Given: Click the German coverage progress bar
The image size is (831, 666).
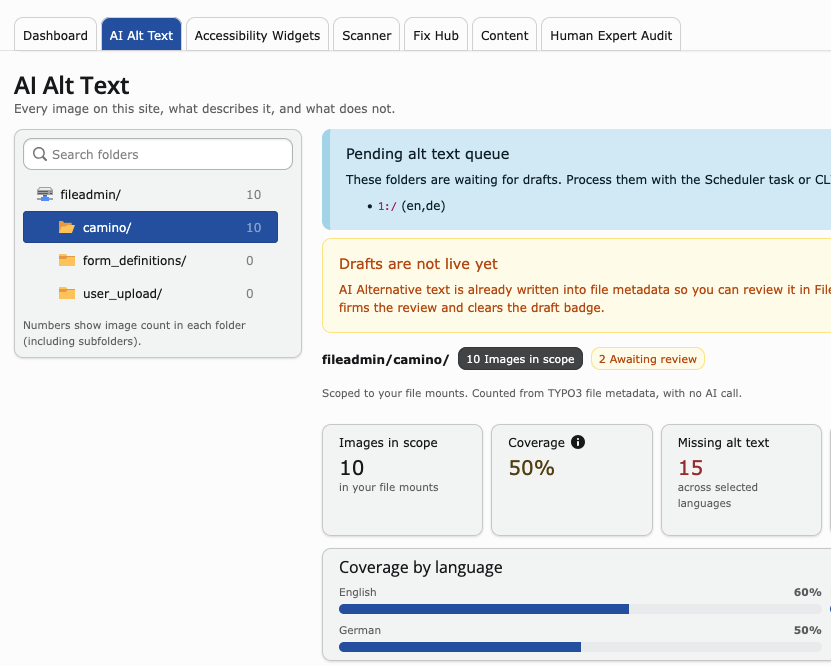Looking at the screenshot, I should pos(580,647).
